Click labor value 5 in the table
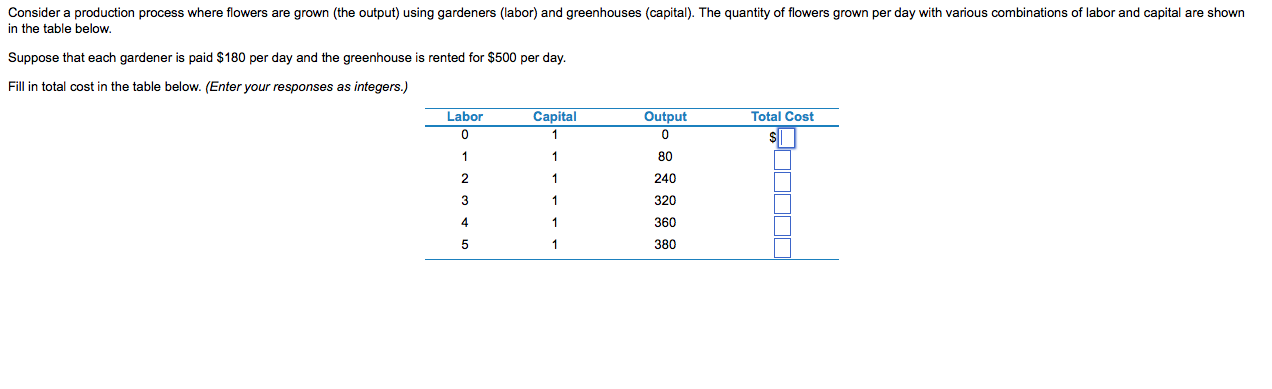 (465, 245)
